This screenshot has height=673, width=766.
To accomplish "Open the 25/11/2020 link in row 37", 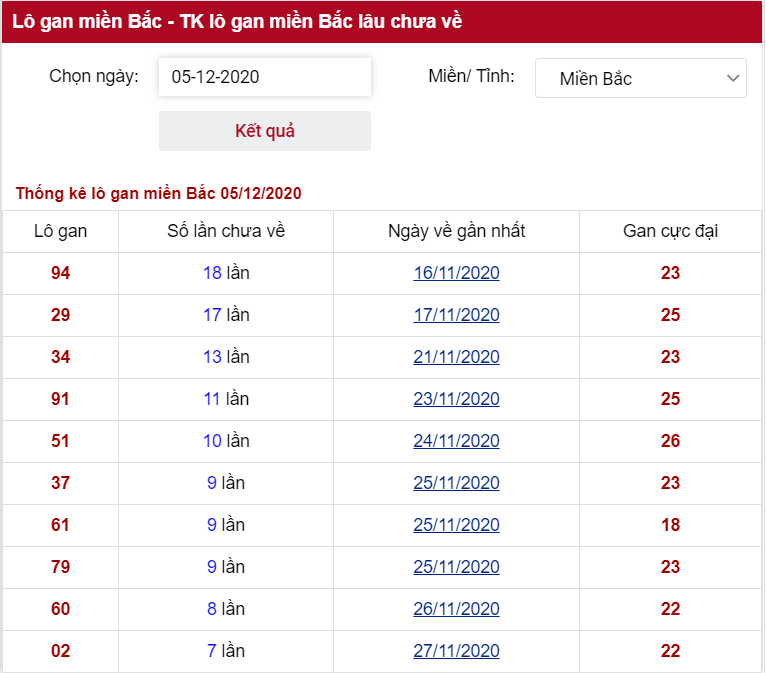I will [x=456, y=483].
